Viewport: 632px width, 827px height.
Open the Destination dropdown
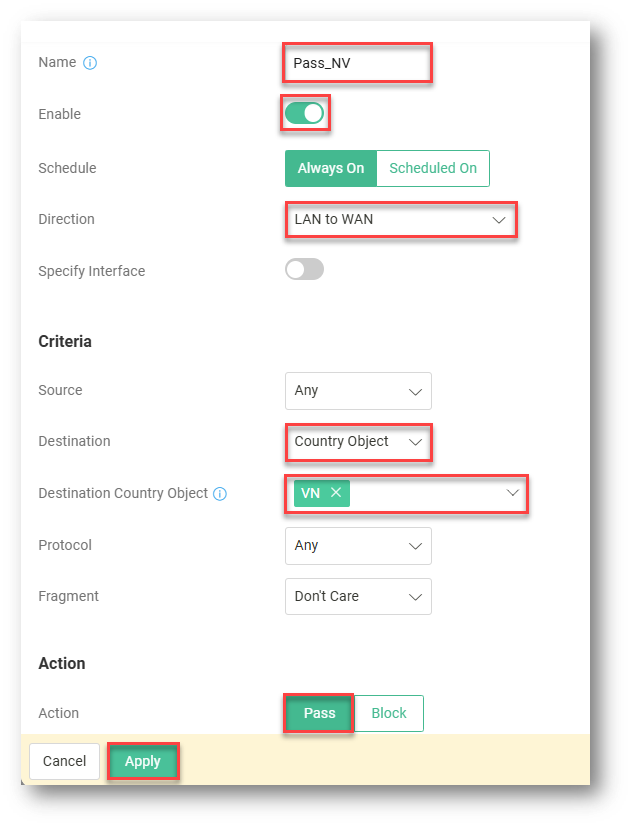pos(358,442)
